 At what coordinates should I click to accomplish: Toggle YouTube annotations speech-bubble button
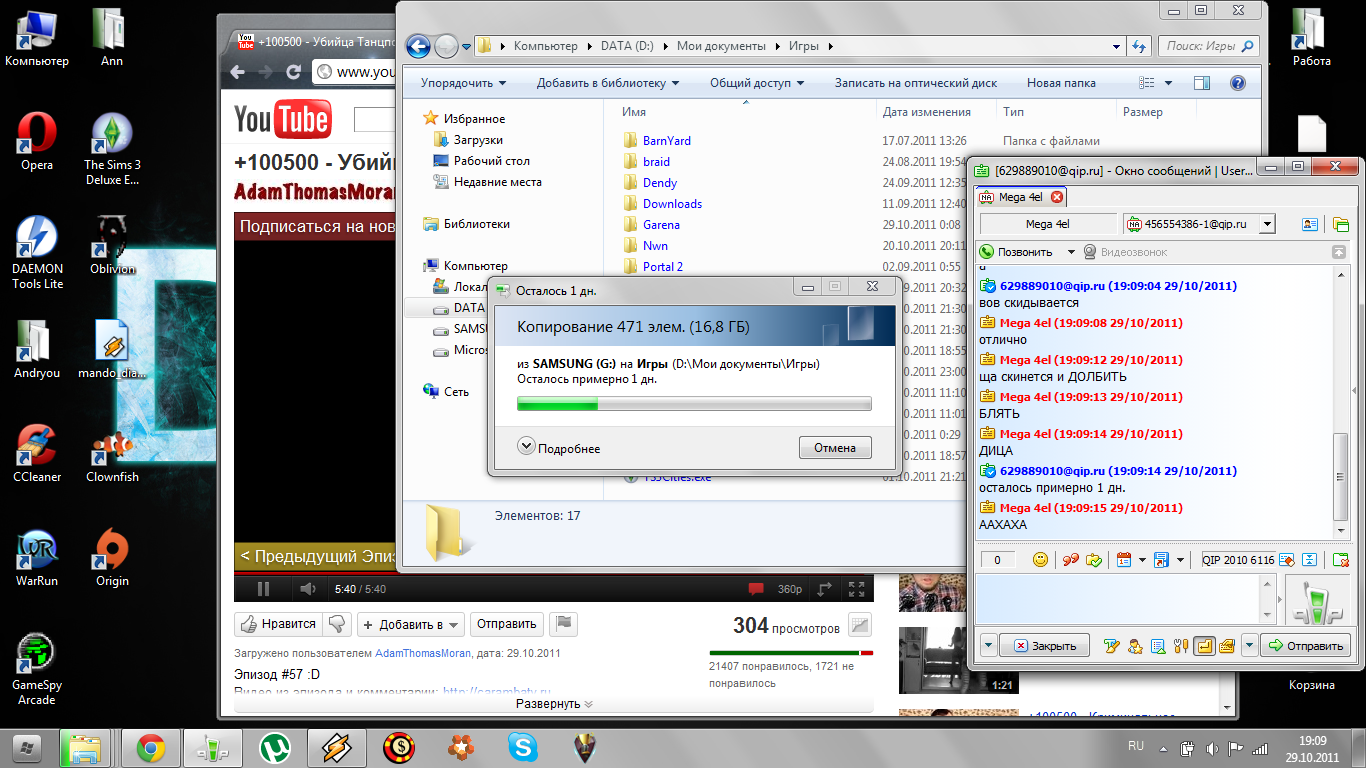(x=757, y=589)
